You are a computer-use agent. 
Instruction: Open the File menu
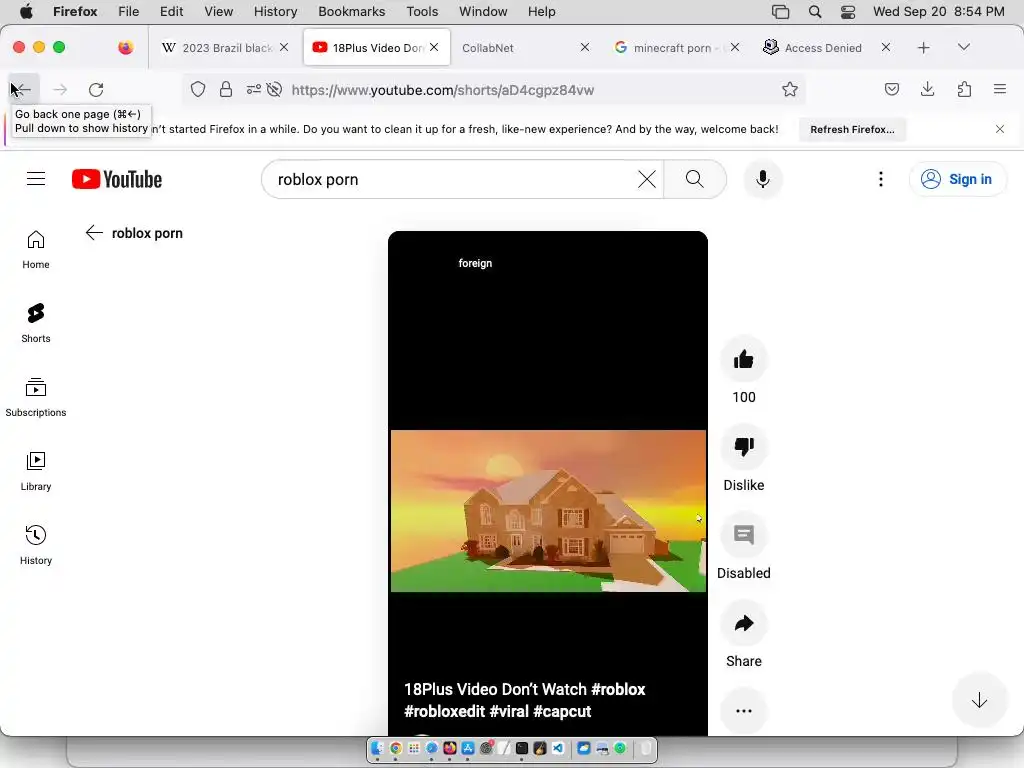[x=128, y=11]
